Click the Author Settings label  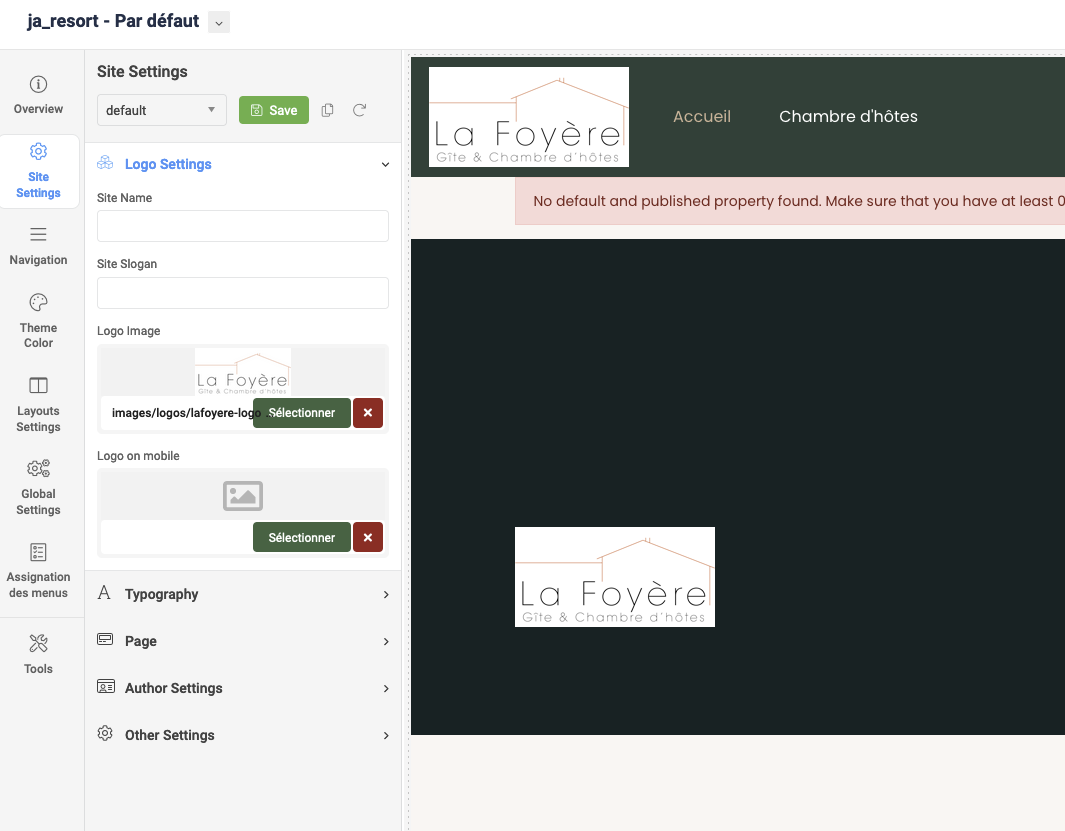[x=173, y=688]
